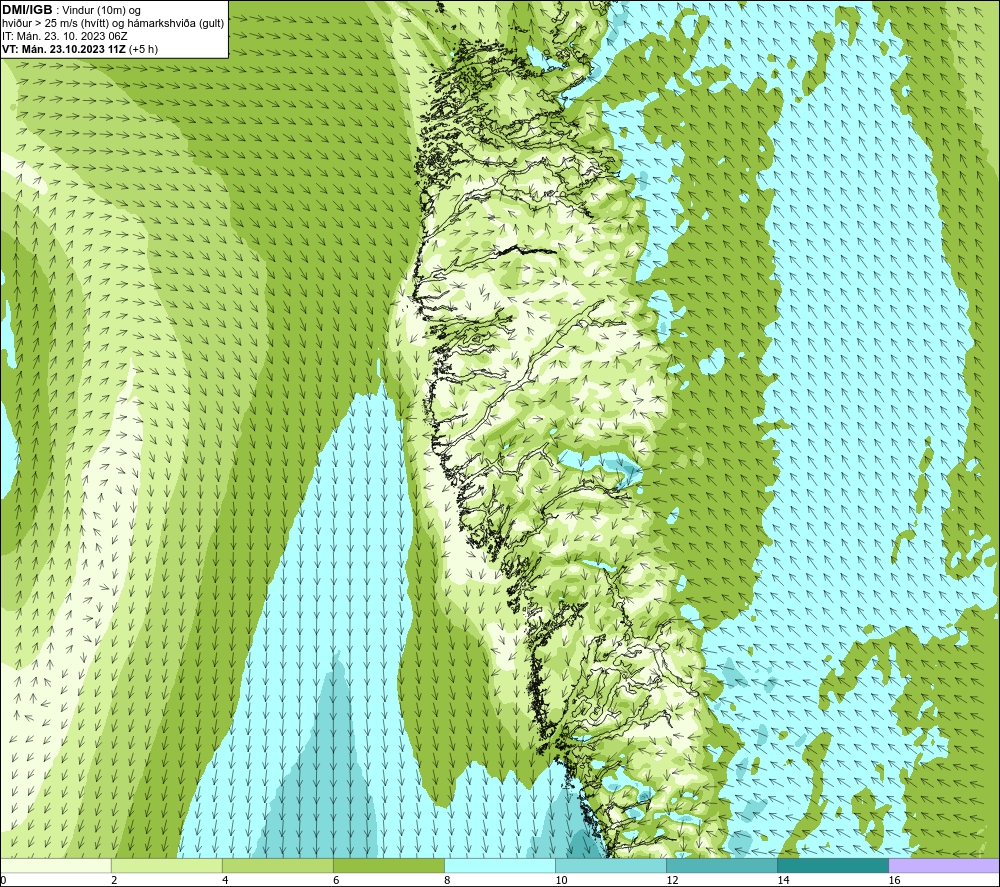Click the legend tick label '14'
Viewport: 1000px width, 887px height.
coord(783,880)
